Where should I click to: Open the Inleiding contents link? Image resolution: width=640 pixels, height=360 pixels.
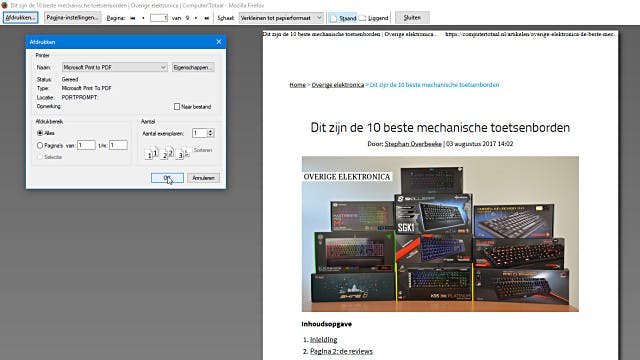(x=324, y=340)
